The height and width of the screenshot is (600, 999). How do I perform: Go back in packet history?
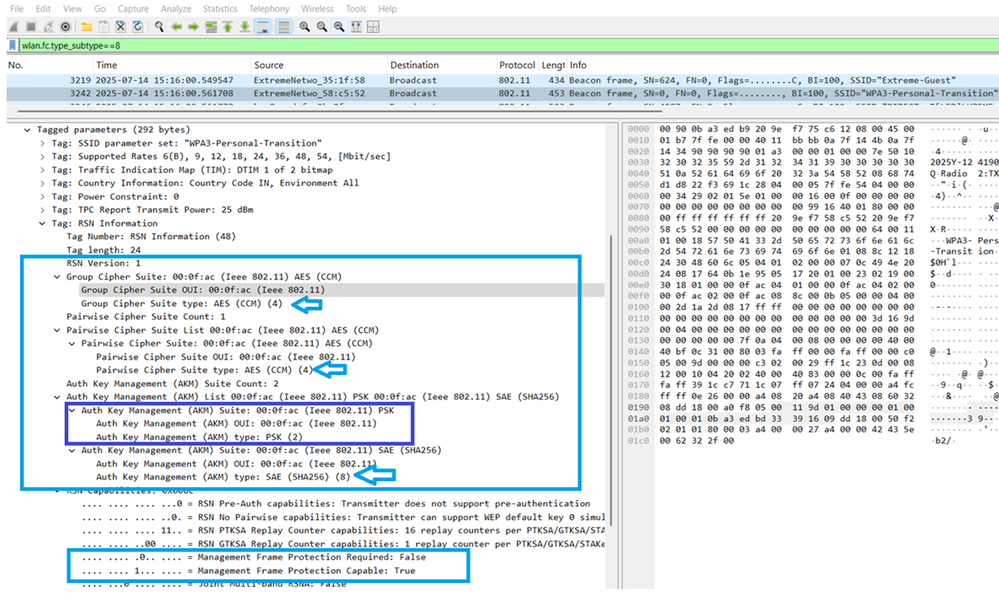click(176, 27)
